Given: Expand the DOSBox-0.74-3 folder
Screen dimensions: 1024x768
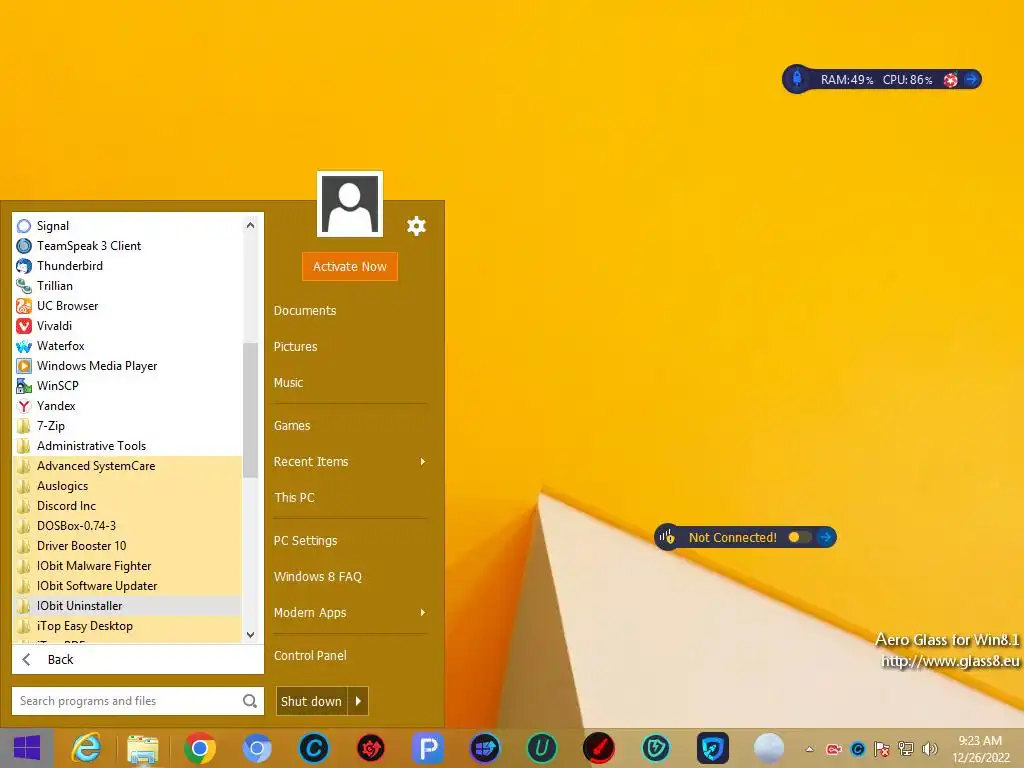Looking at the screenshot, I should [127, 526].
